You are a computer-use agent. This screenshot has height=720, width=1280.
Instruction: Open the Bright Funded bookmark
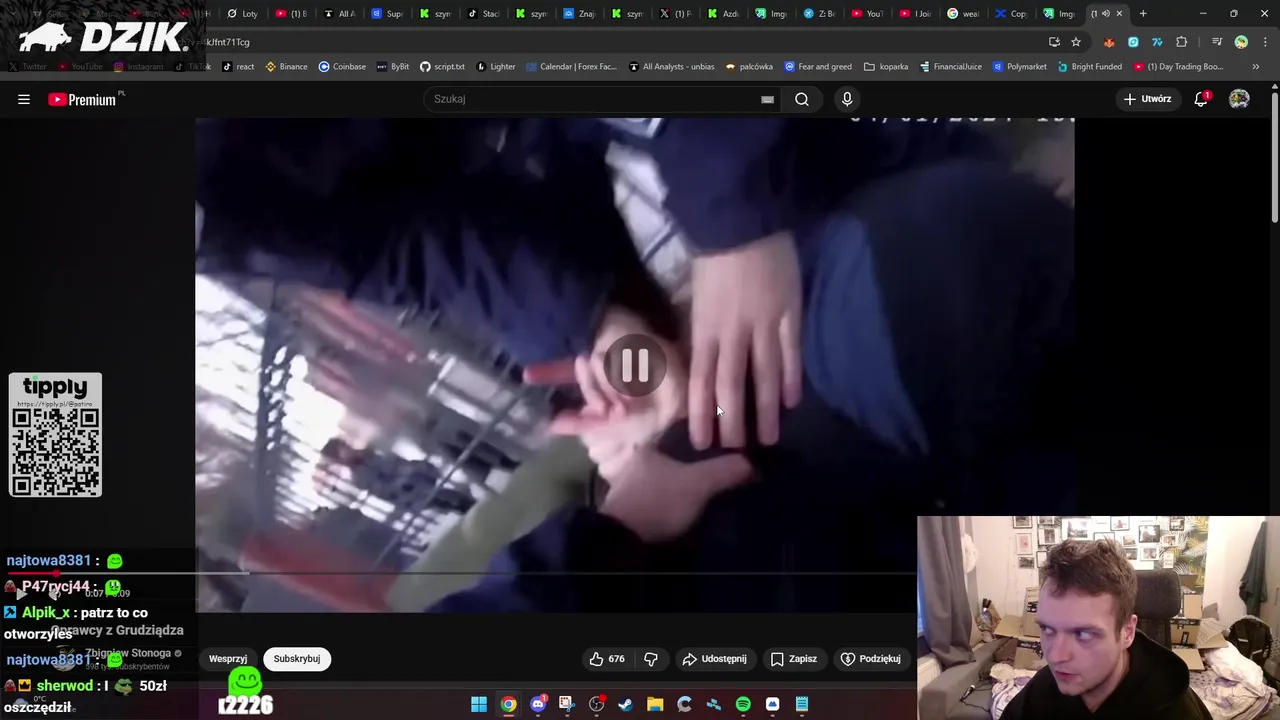pyautogui.click(x=1089, y=67)
